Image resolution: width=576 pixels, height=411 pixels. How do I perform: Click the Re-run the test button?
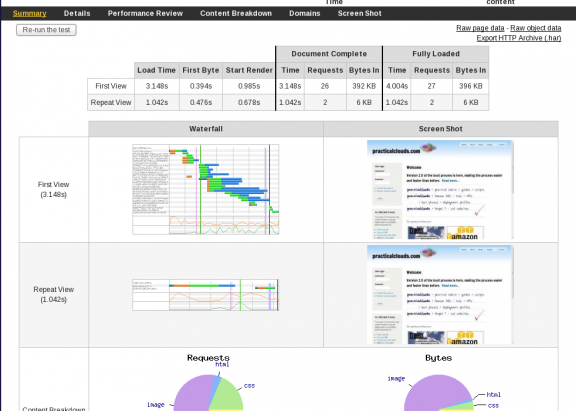(46, 30)
